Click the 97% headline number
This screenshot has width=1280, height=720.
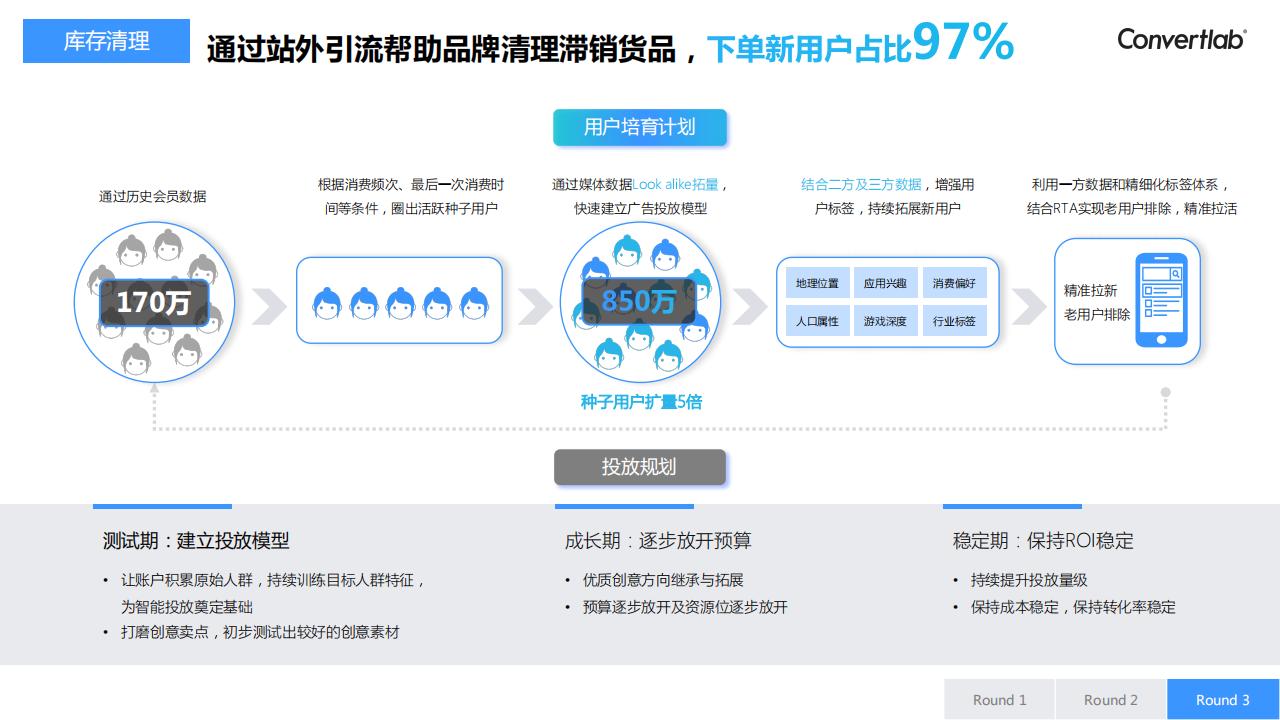(963, 43)
